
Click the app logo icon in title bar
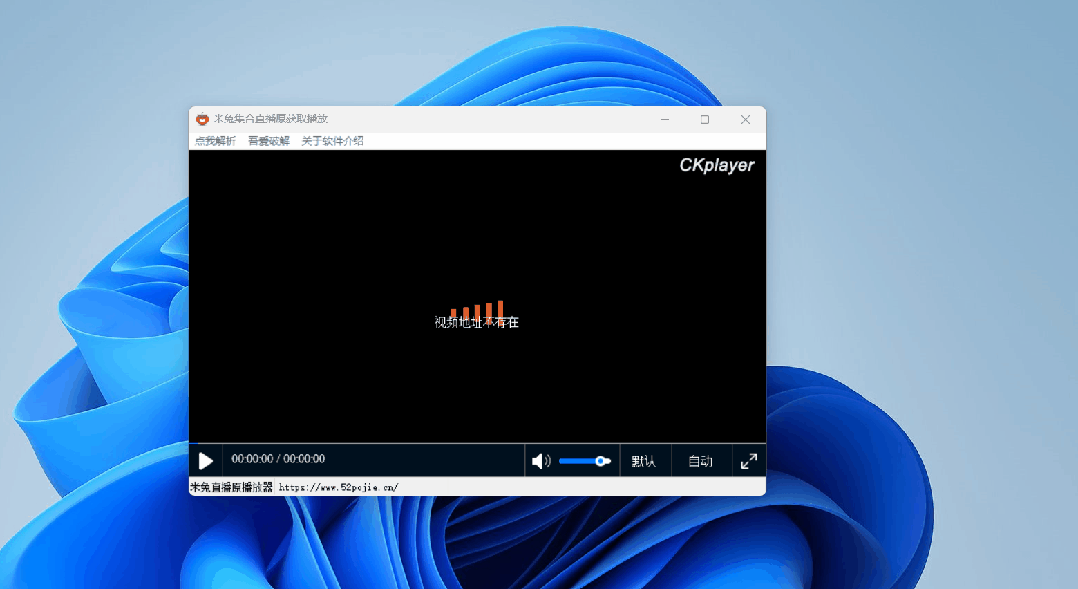202,119
